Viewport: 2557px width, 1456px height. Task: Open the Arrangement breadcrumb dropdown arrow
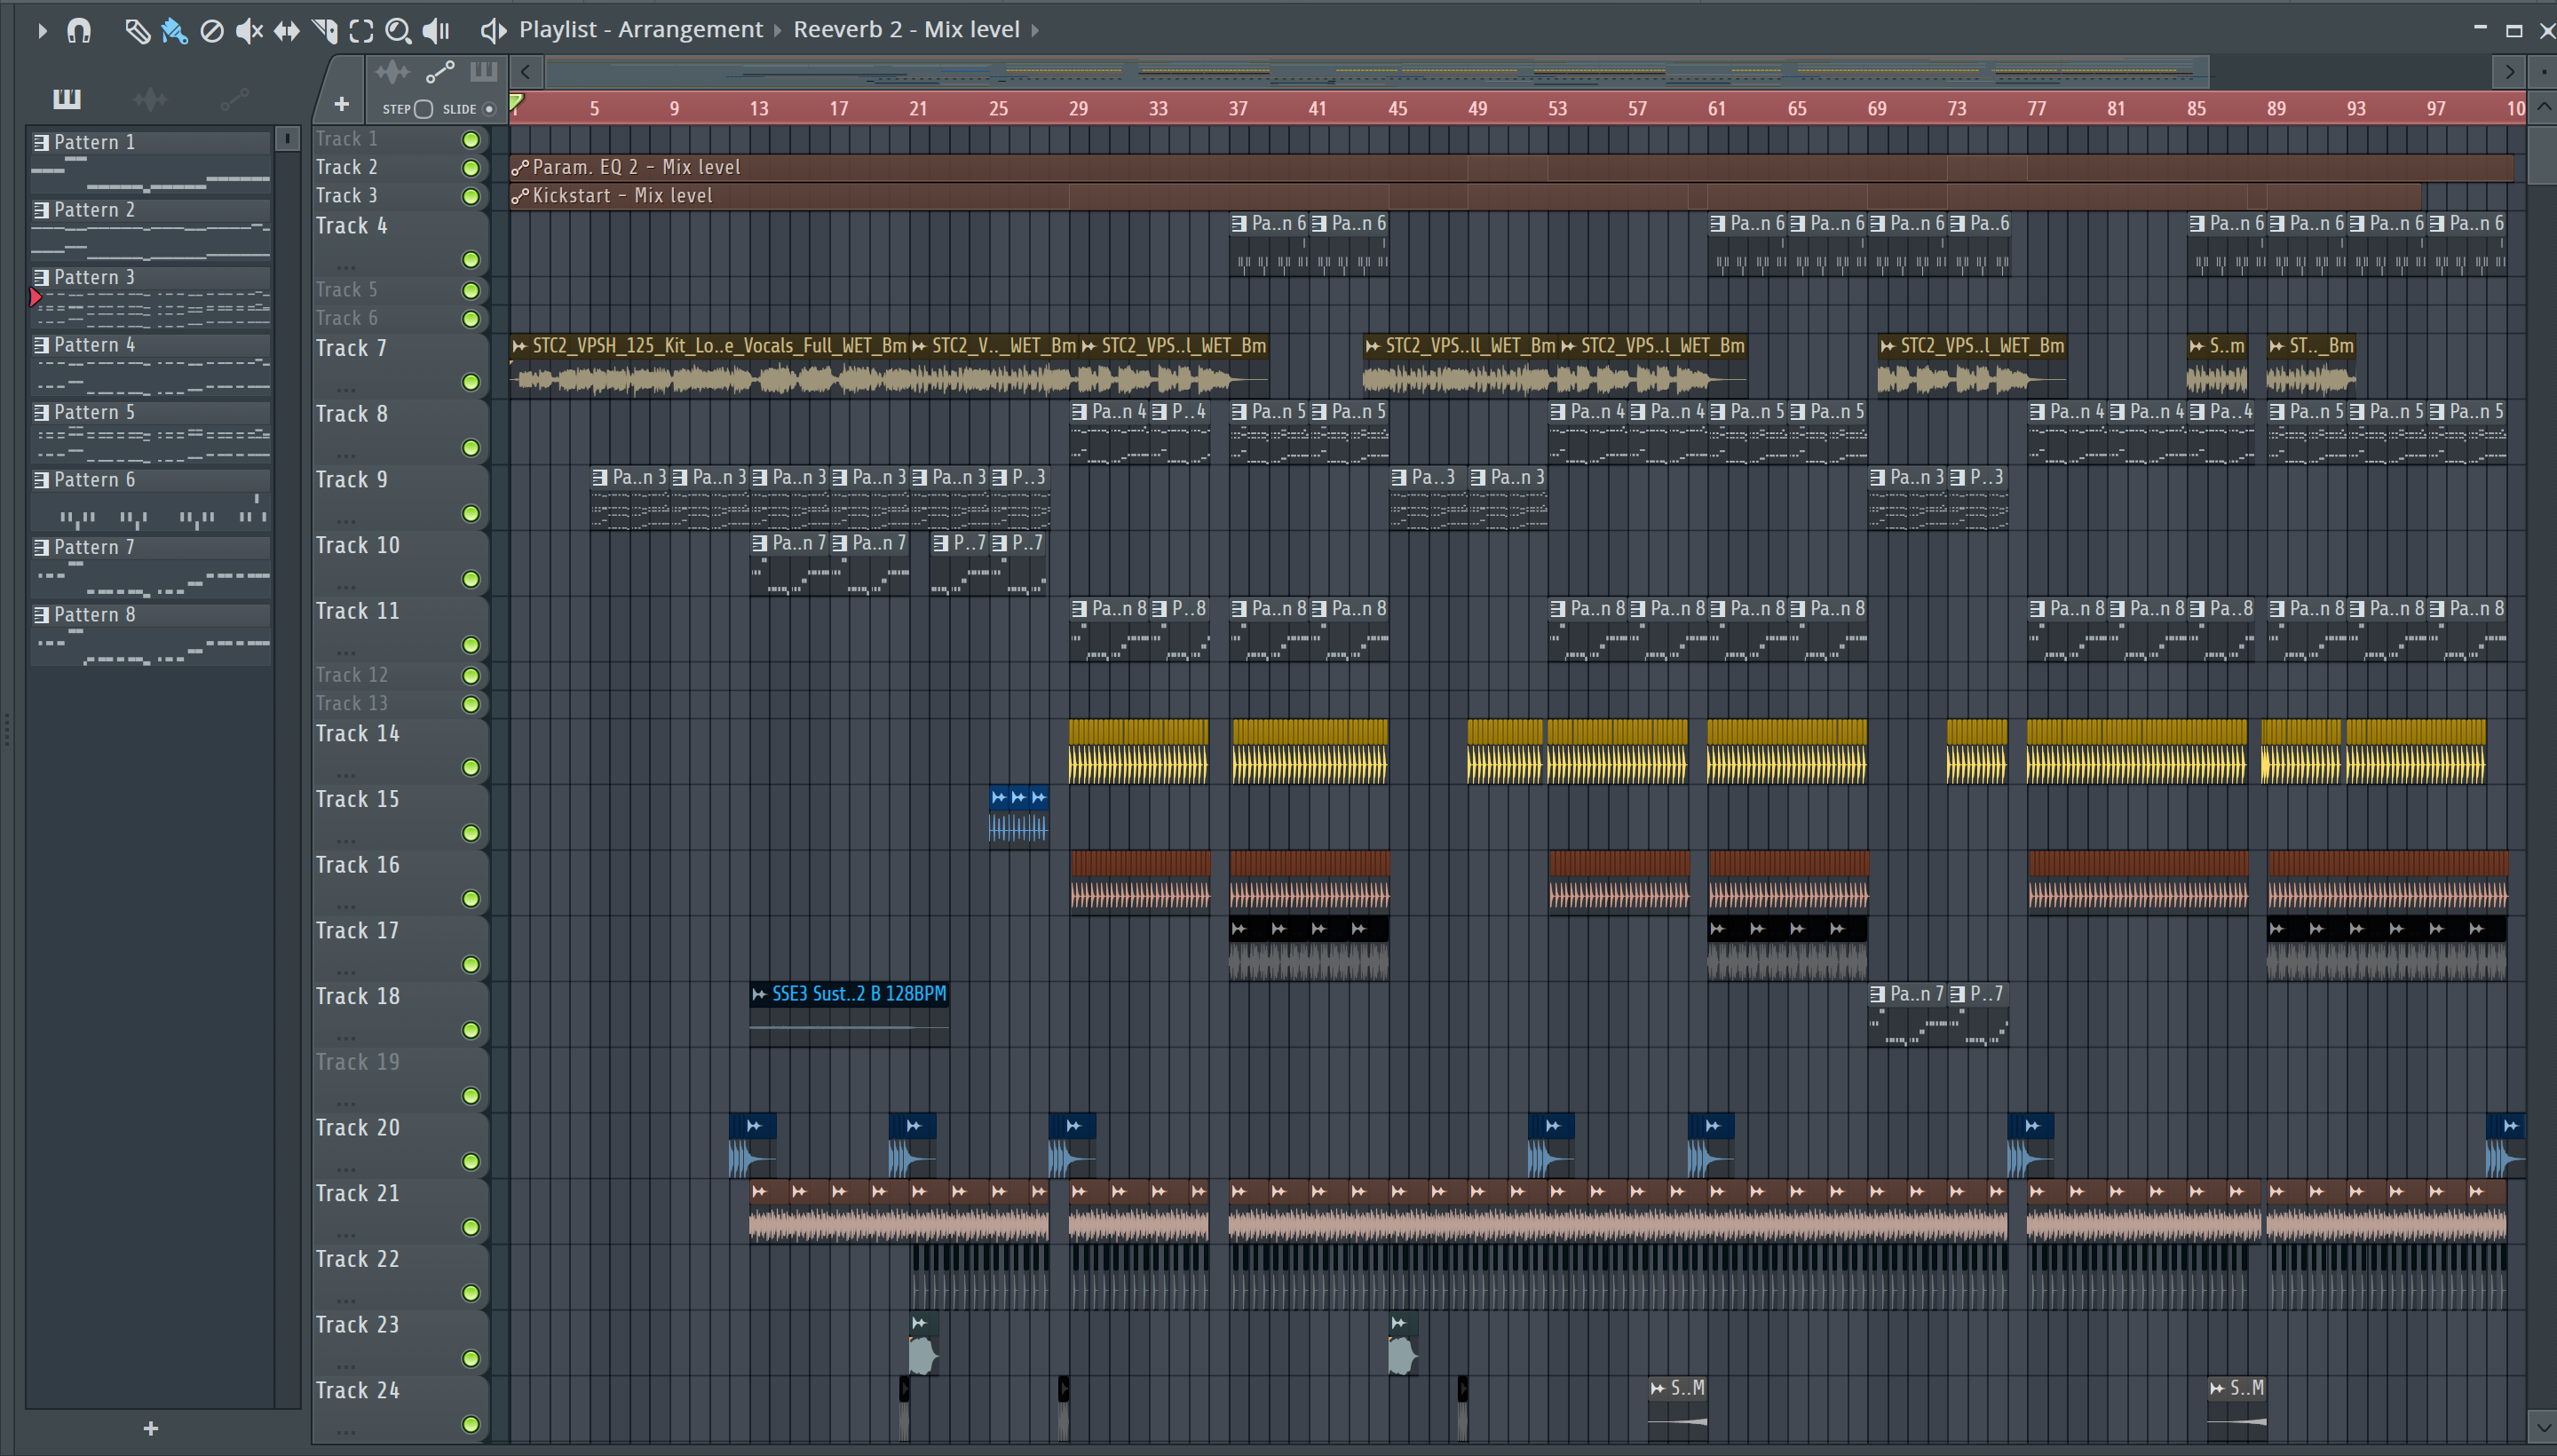pyautogui.click(x=778, y=31)
